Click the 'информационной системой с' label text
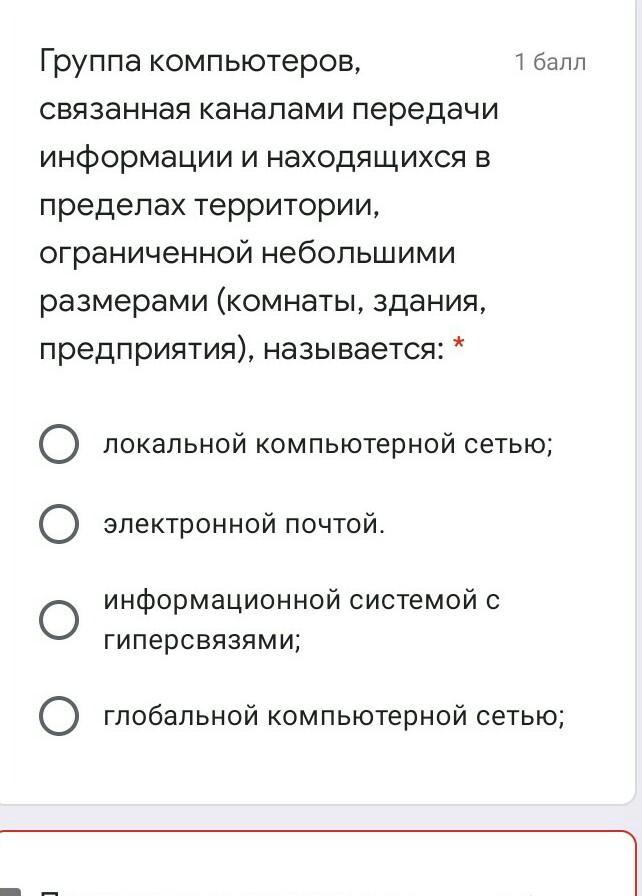The width and height of the screenshot is (642, 896). pyautogui.click(x=301, y=601)
